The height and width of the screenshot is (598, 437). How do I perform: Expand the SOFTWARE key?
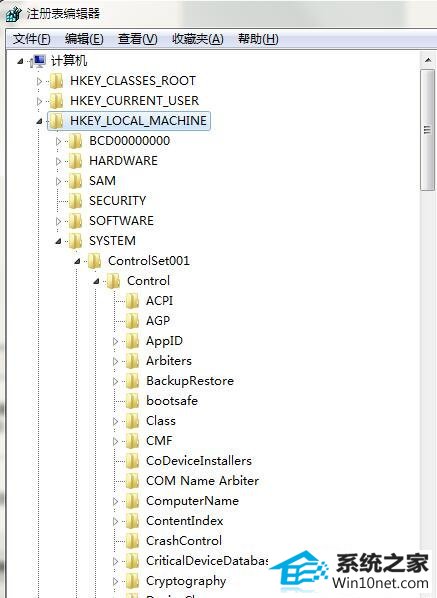tap(58, 221)
